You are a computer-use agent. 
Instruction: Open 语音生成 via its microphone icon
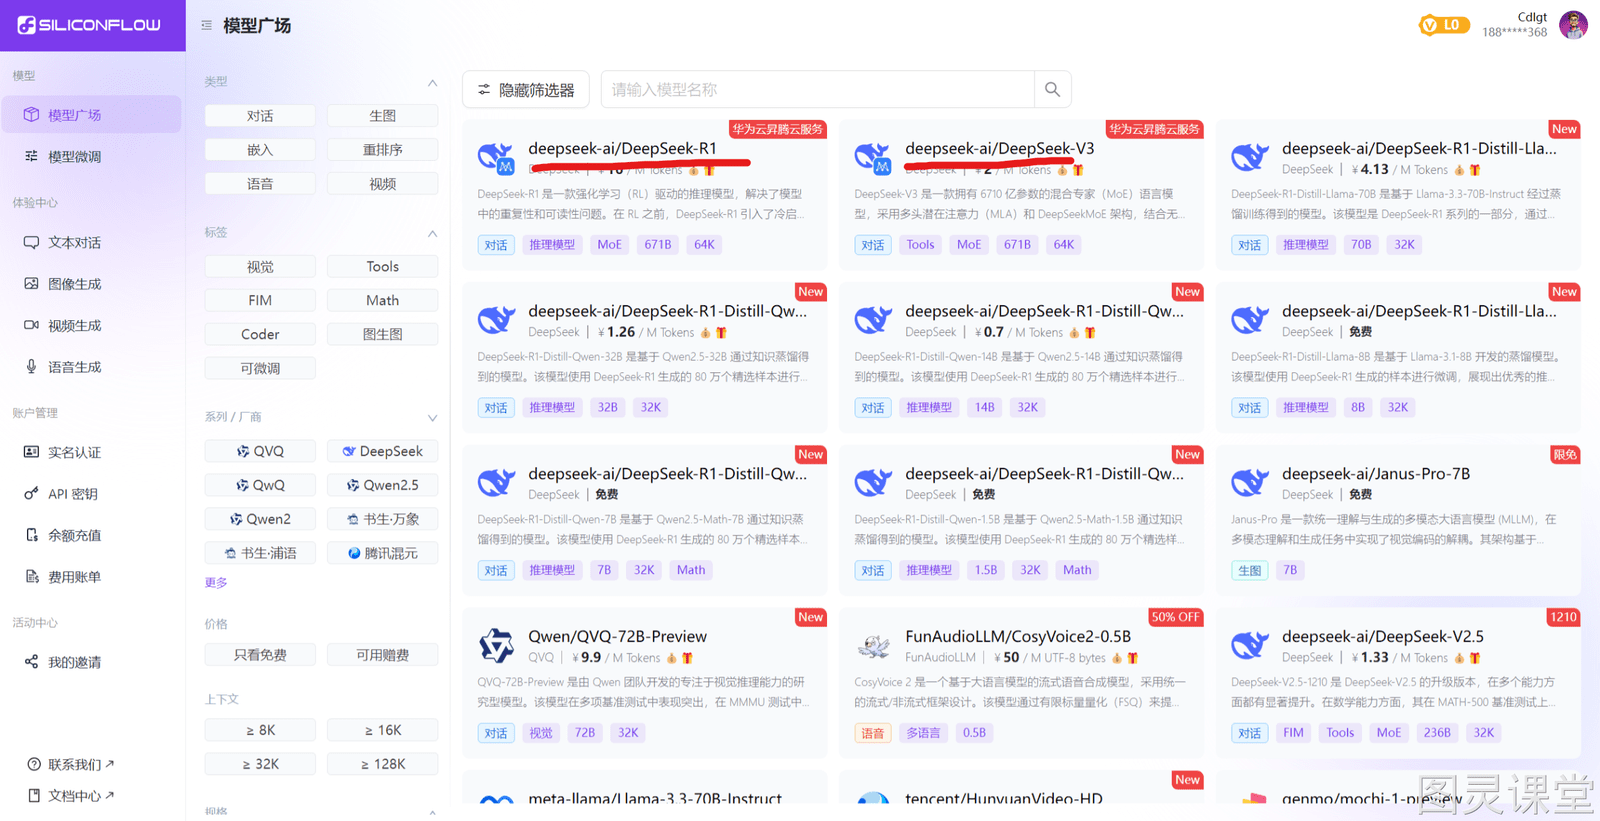[x=32, y=367]
